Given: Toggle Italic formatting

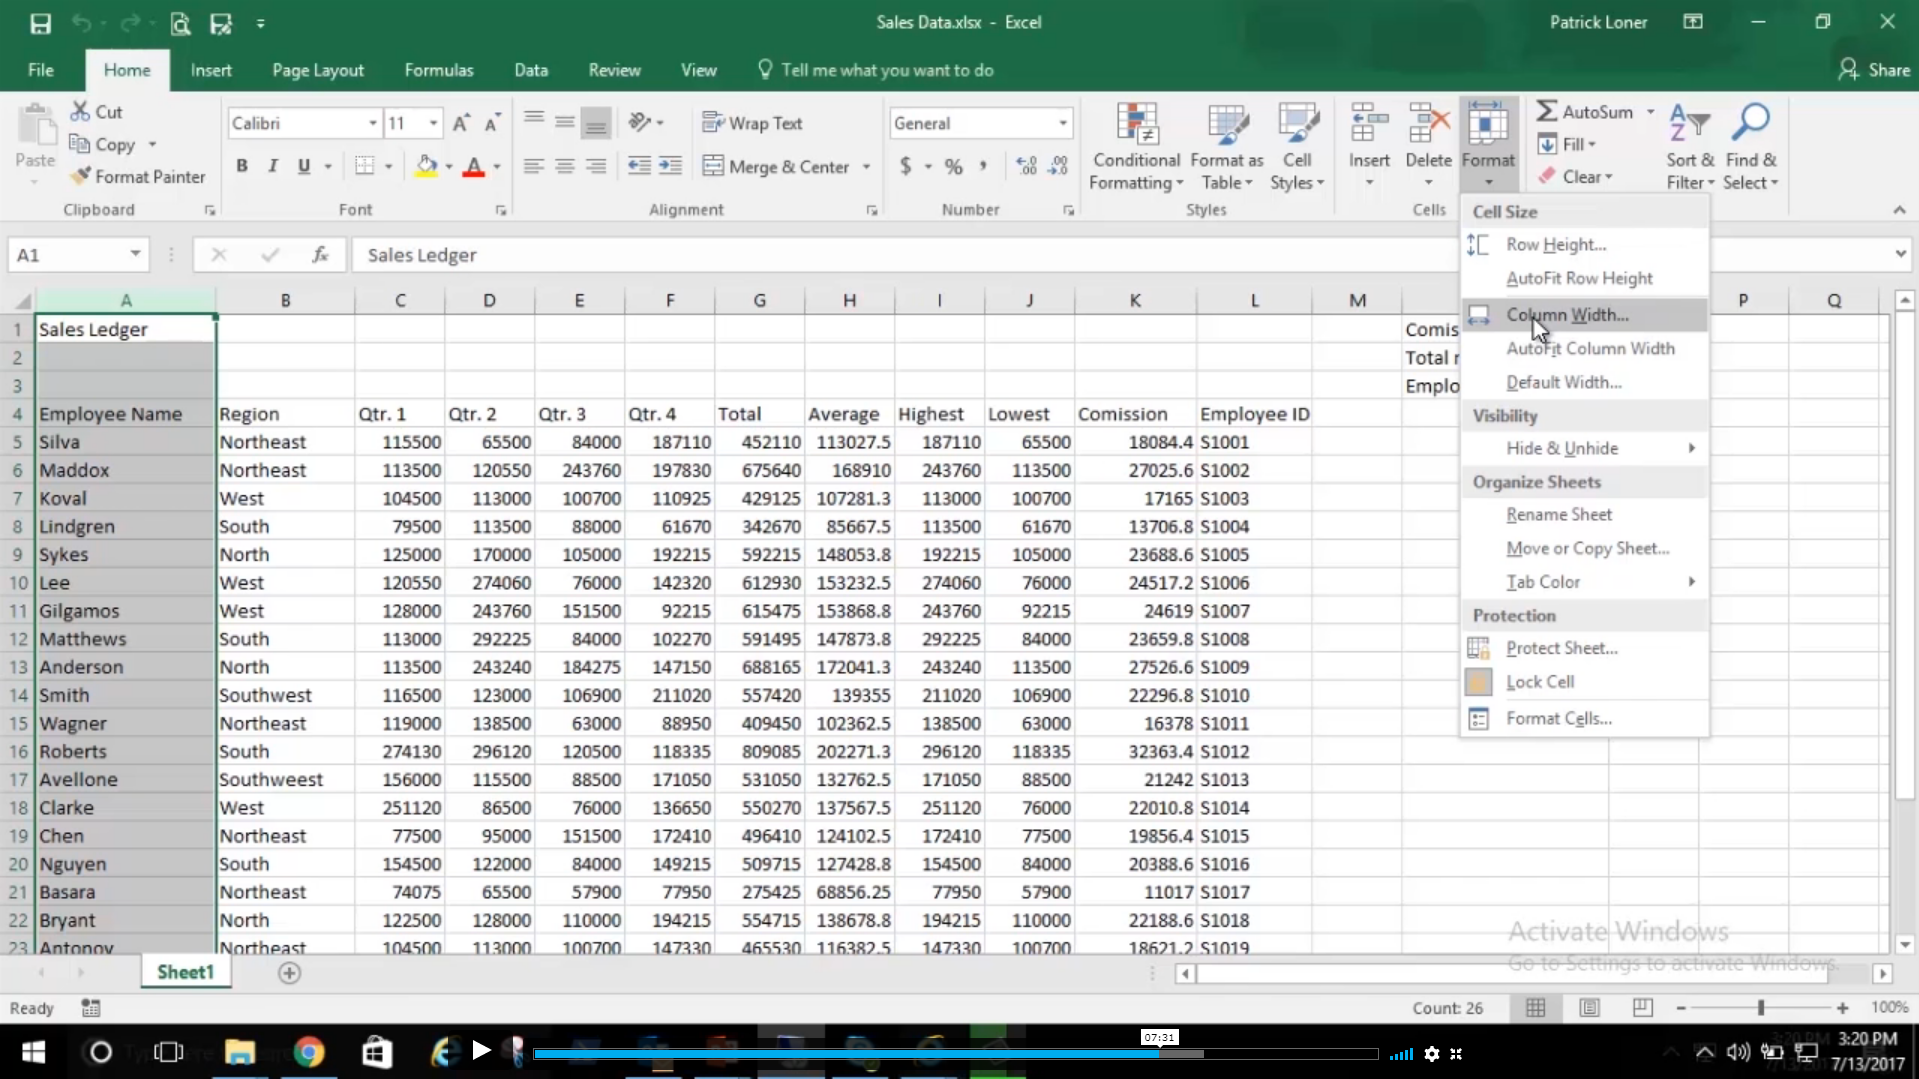Looking at the screenshot, I should tap(272, 166).
